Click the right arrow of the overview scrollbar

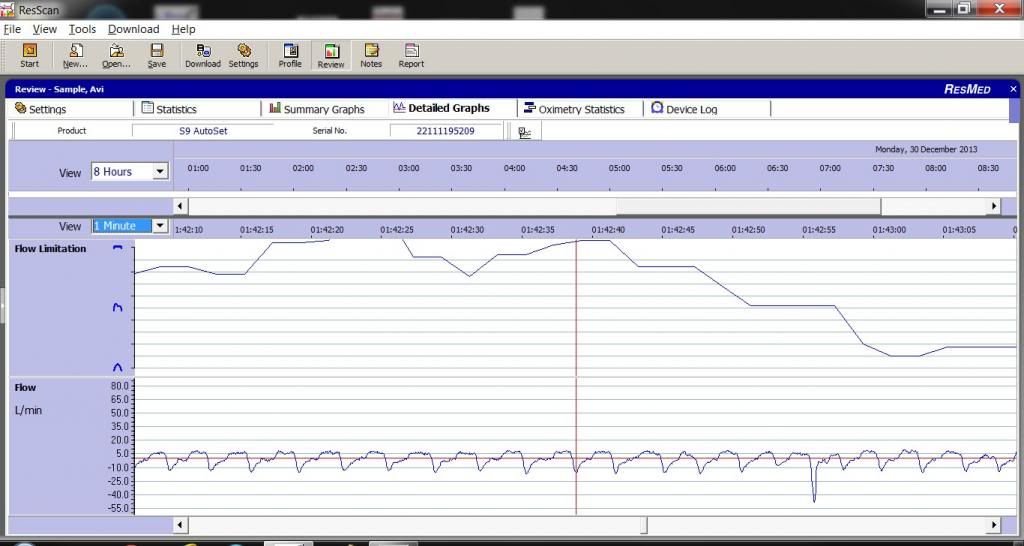994,206
